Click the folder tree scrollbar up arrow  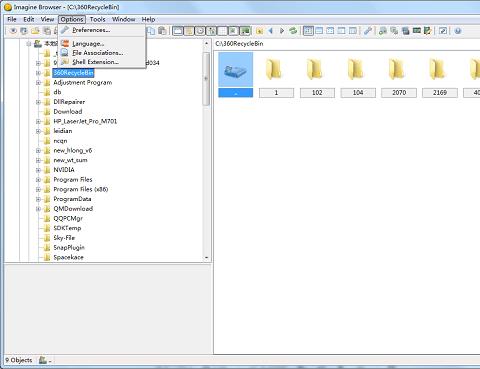(x=206, y=43)
